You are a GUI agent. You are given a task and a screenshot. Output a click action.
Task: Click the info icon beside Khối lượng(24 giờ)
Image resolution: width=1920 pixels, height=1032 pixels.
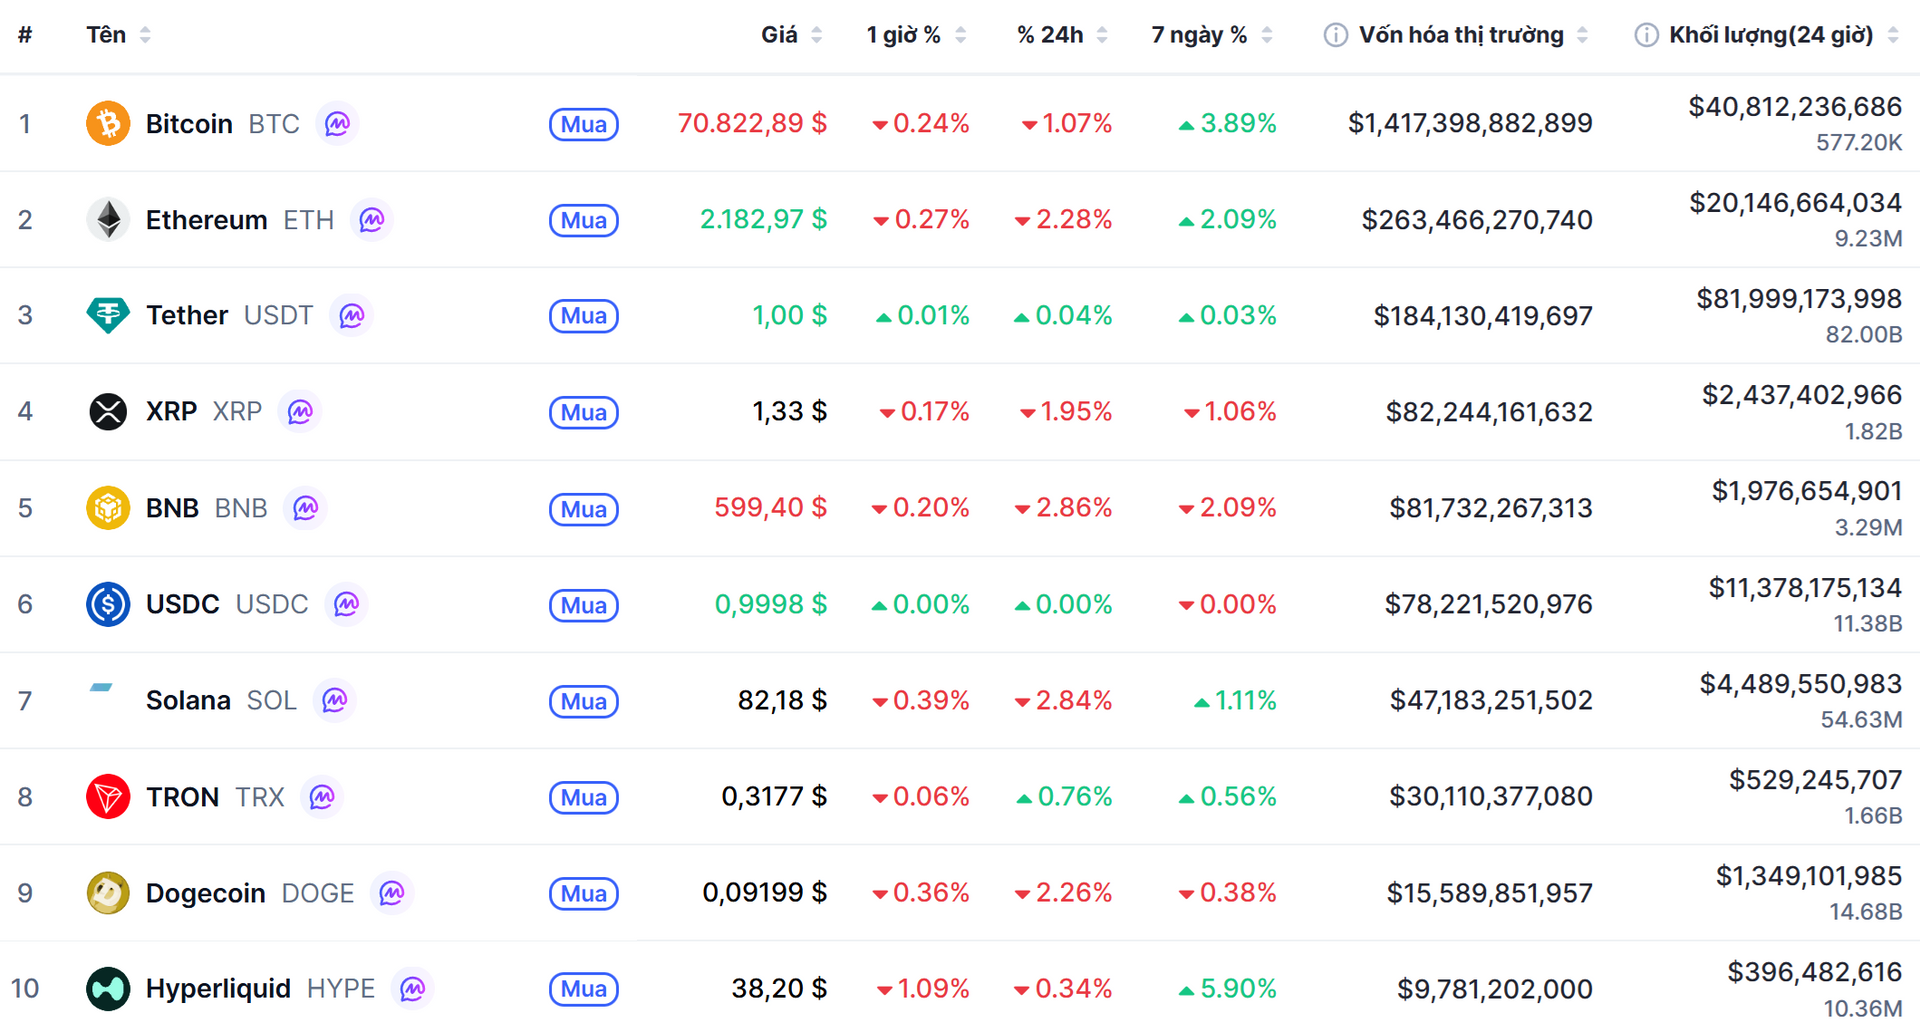(x=1646, y=35)
